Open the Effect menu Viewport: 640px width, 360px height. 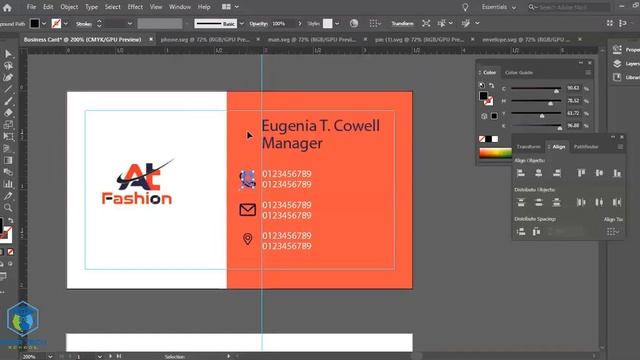tap(135, 7)
